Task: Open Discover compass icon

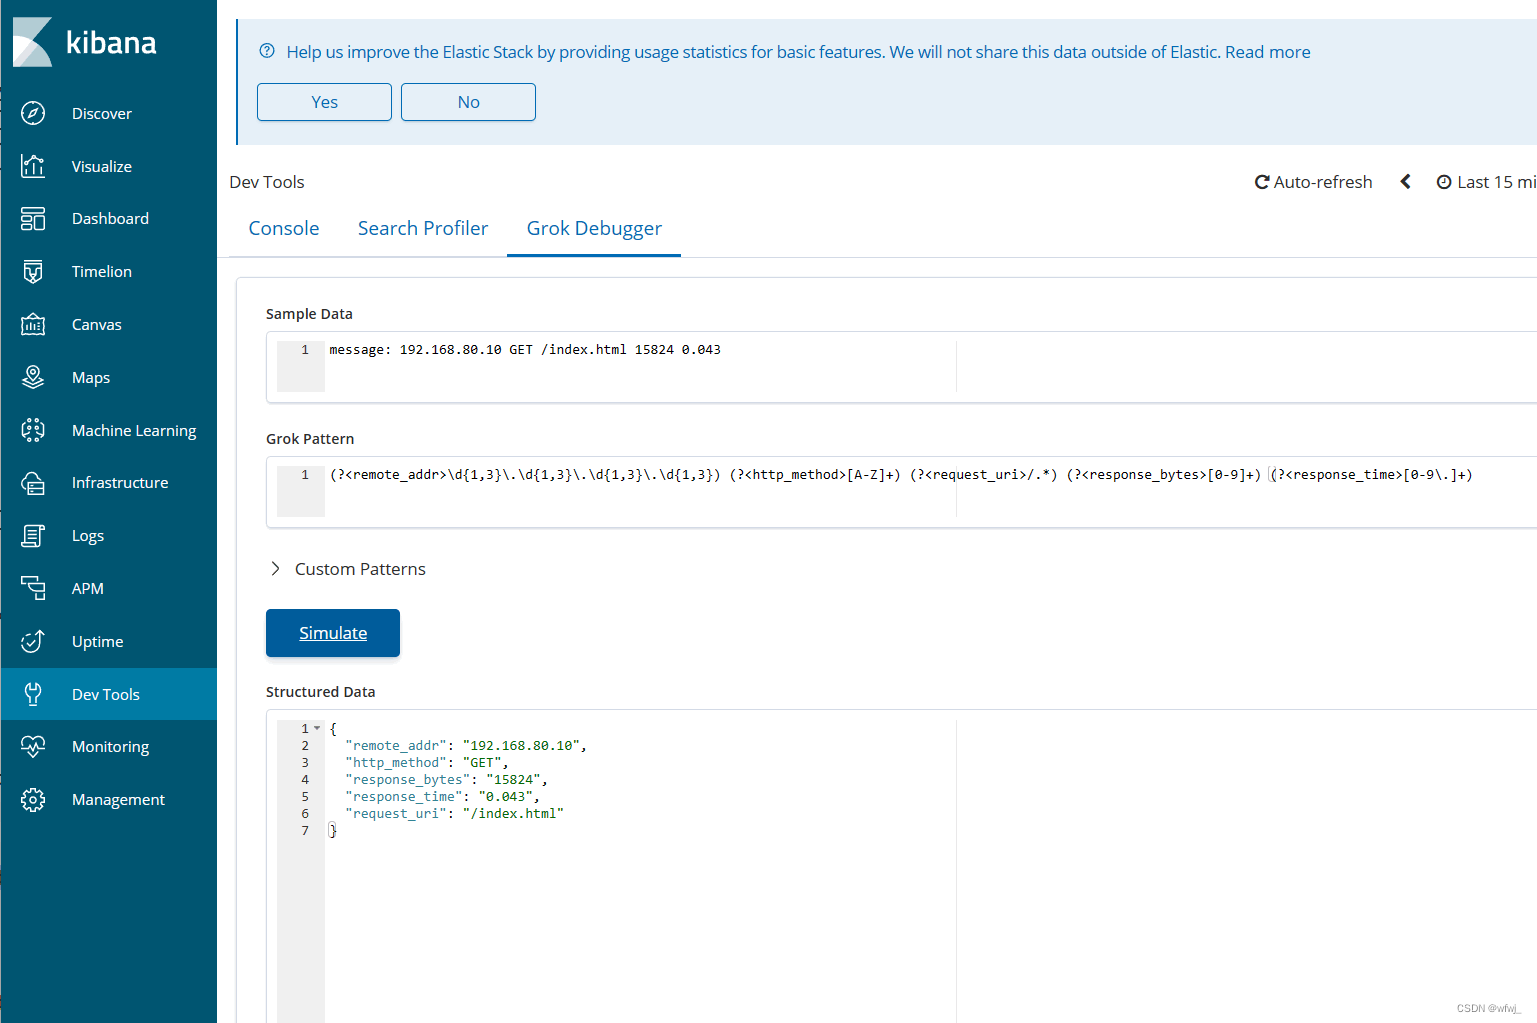Action: [33, 113]
